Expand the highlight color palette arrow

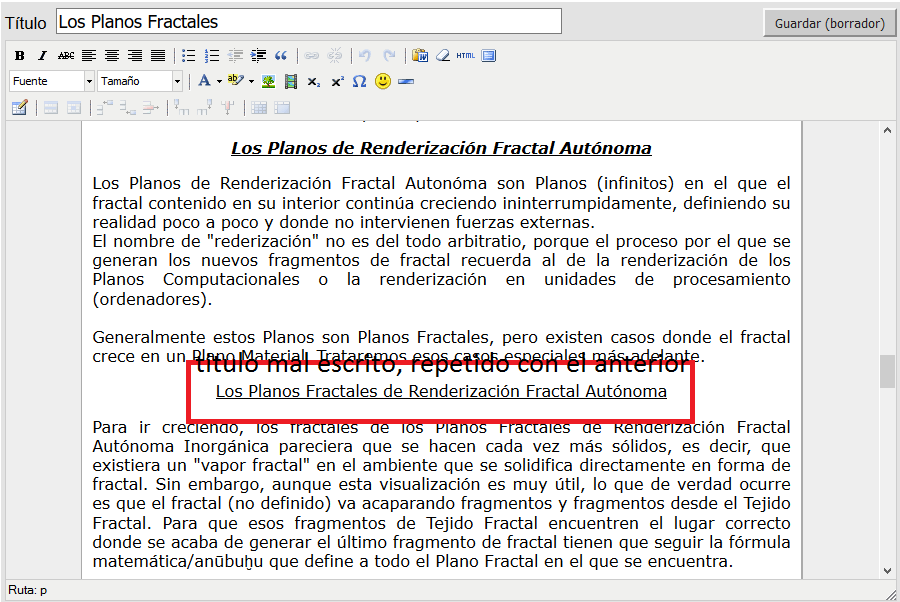[251, 81]
